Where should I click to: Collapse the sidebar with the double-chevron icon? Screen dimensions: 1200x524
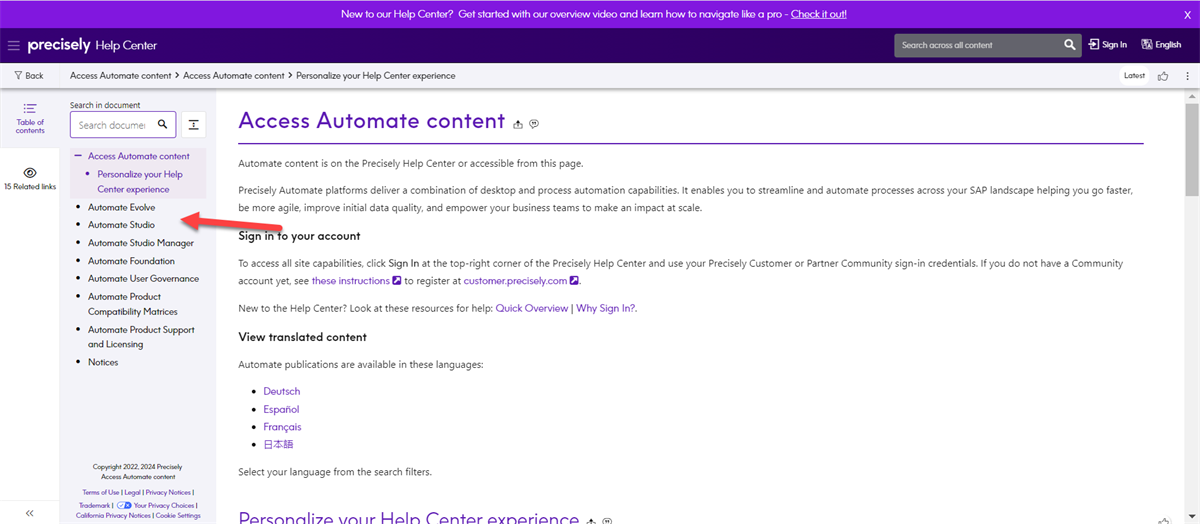(x=30, y=513)
